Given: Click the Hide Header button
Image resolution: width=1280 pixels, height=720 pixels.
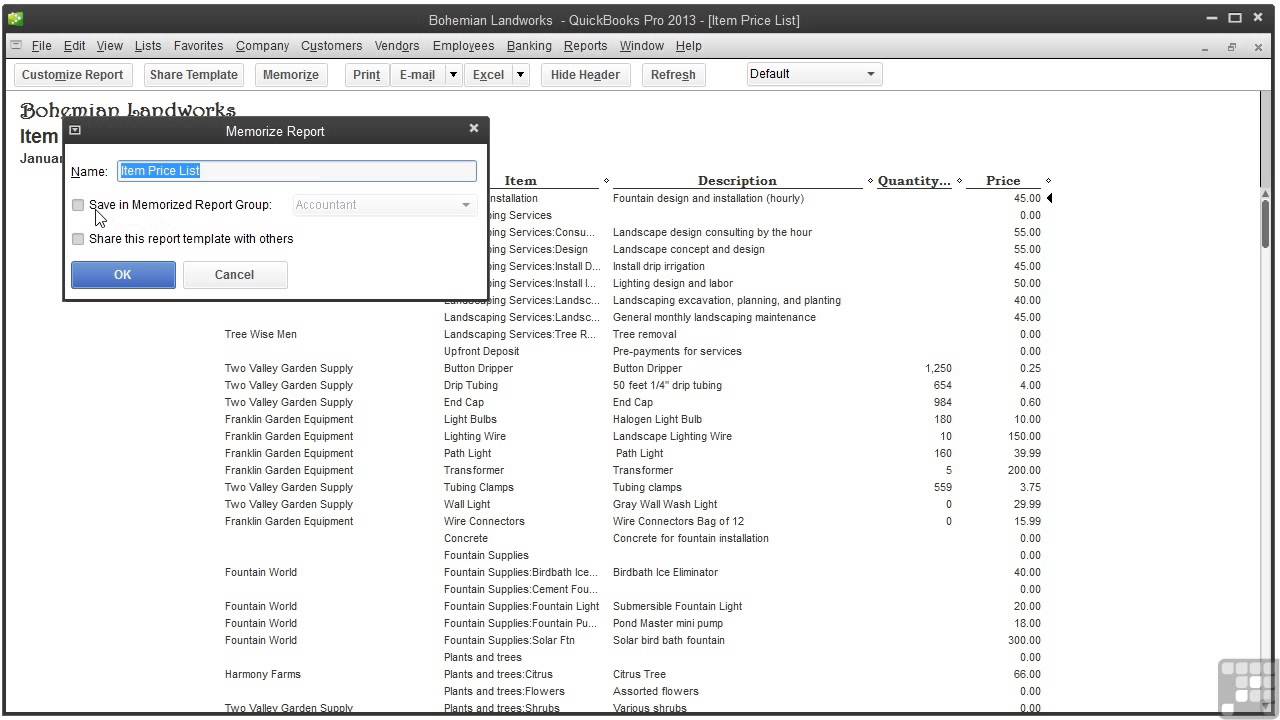Looking at the screenshot, I should click(585, 75).
